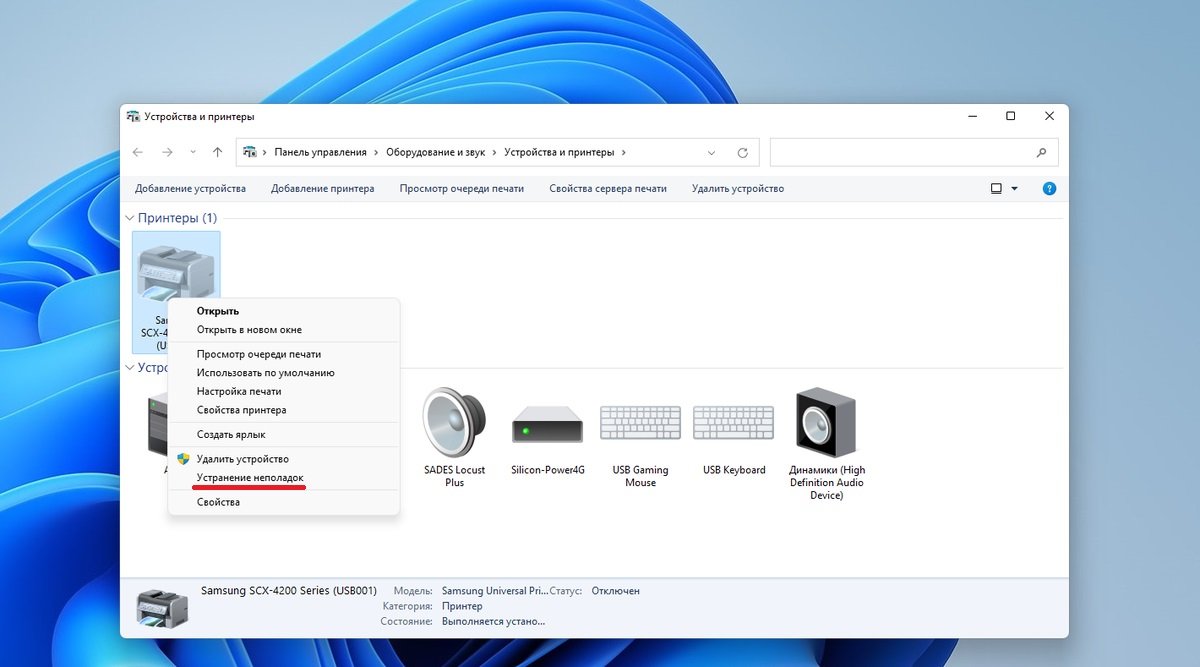
Task: Expand chevron after Оборудование и звук breadcrumb
Action: pos(494,152)
